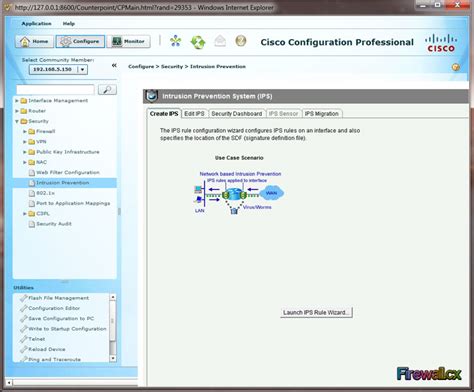The width and height of the screenshot is (474, 392).
Task: Click the Security Audit page icon
Action: click(32, 224)
